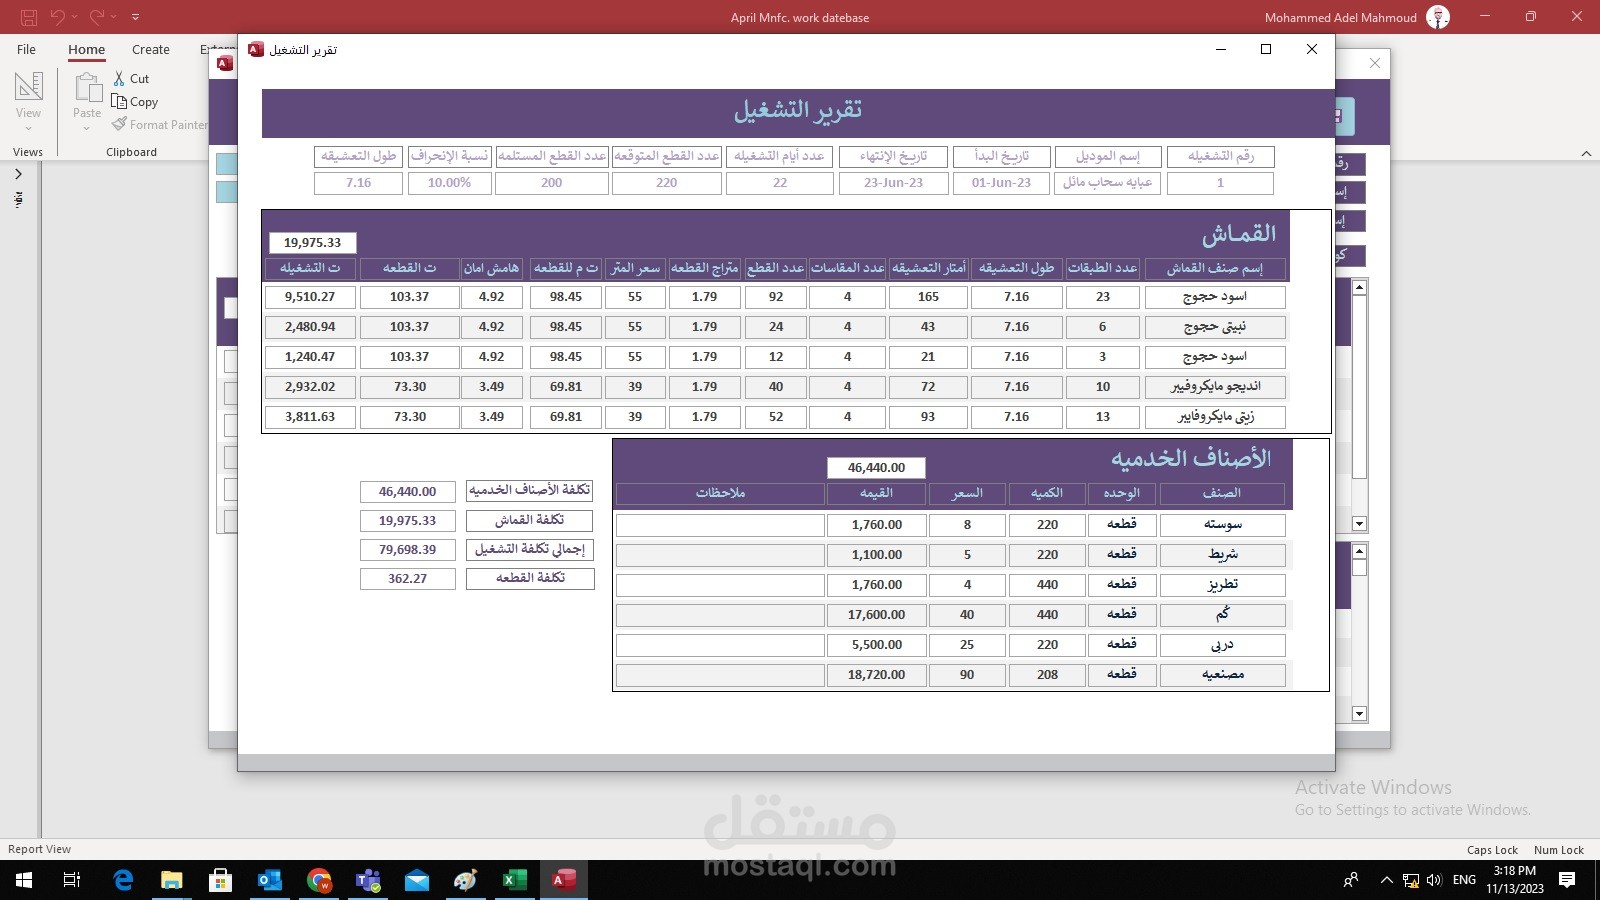The width and height of the screenshot is (1600, 900).
Task: Click scroll down arrow of upper background list
Action: point(1359,524)
